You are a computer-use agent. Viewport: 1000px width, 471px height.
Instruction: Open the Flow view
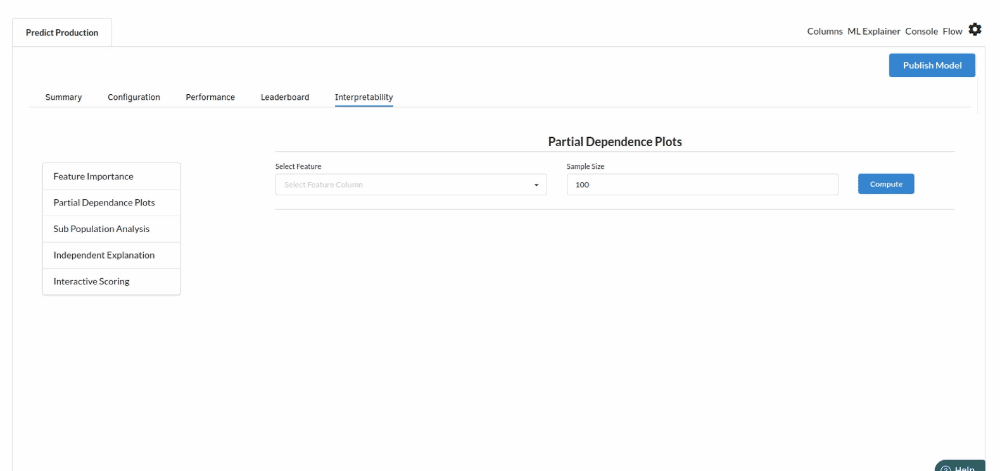(x=952, y=32)
